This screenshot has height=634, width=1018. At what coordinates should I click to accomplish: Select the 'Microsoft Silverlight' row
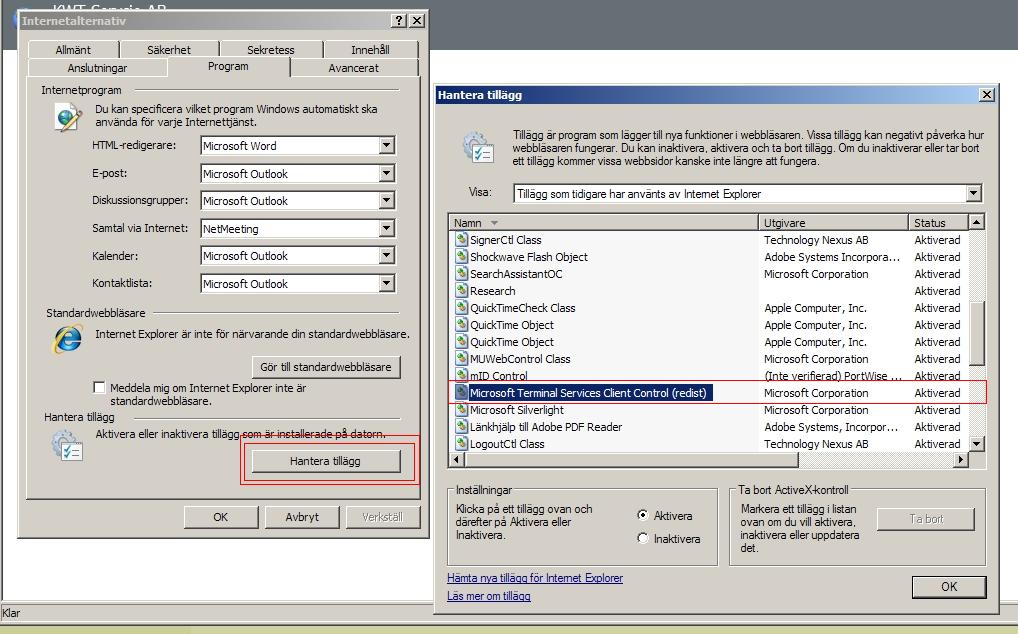point(708,409)
